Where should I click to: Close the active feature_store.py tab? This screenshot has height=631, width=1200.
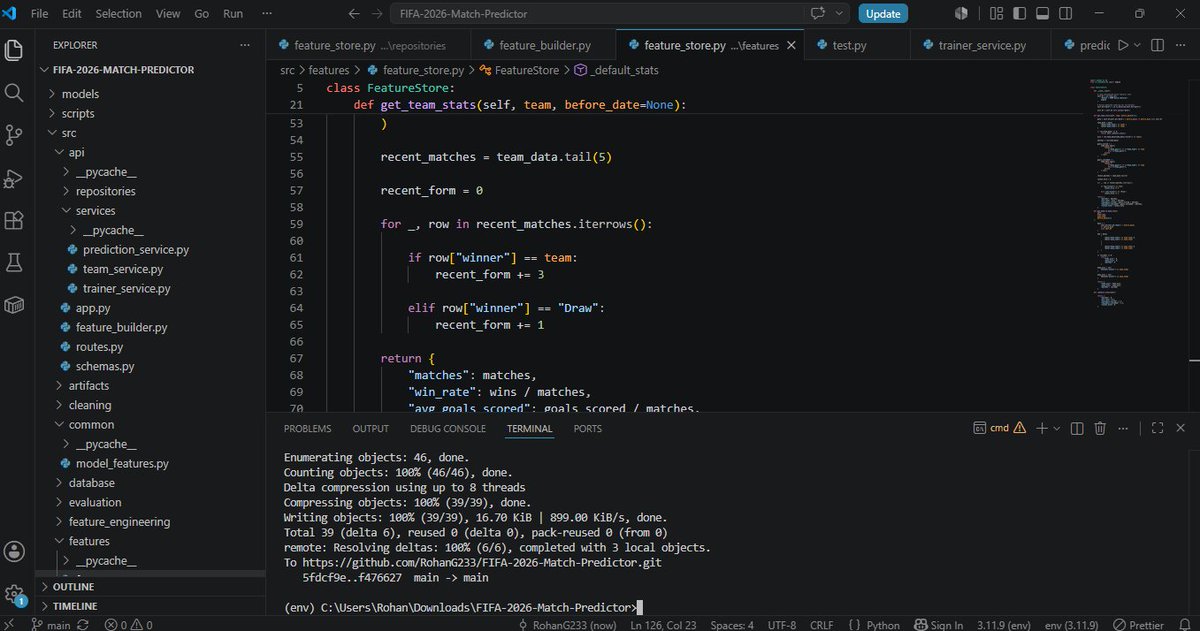(792, 45)
